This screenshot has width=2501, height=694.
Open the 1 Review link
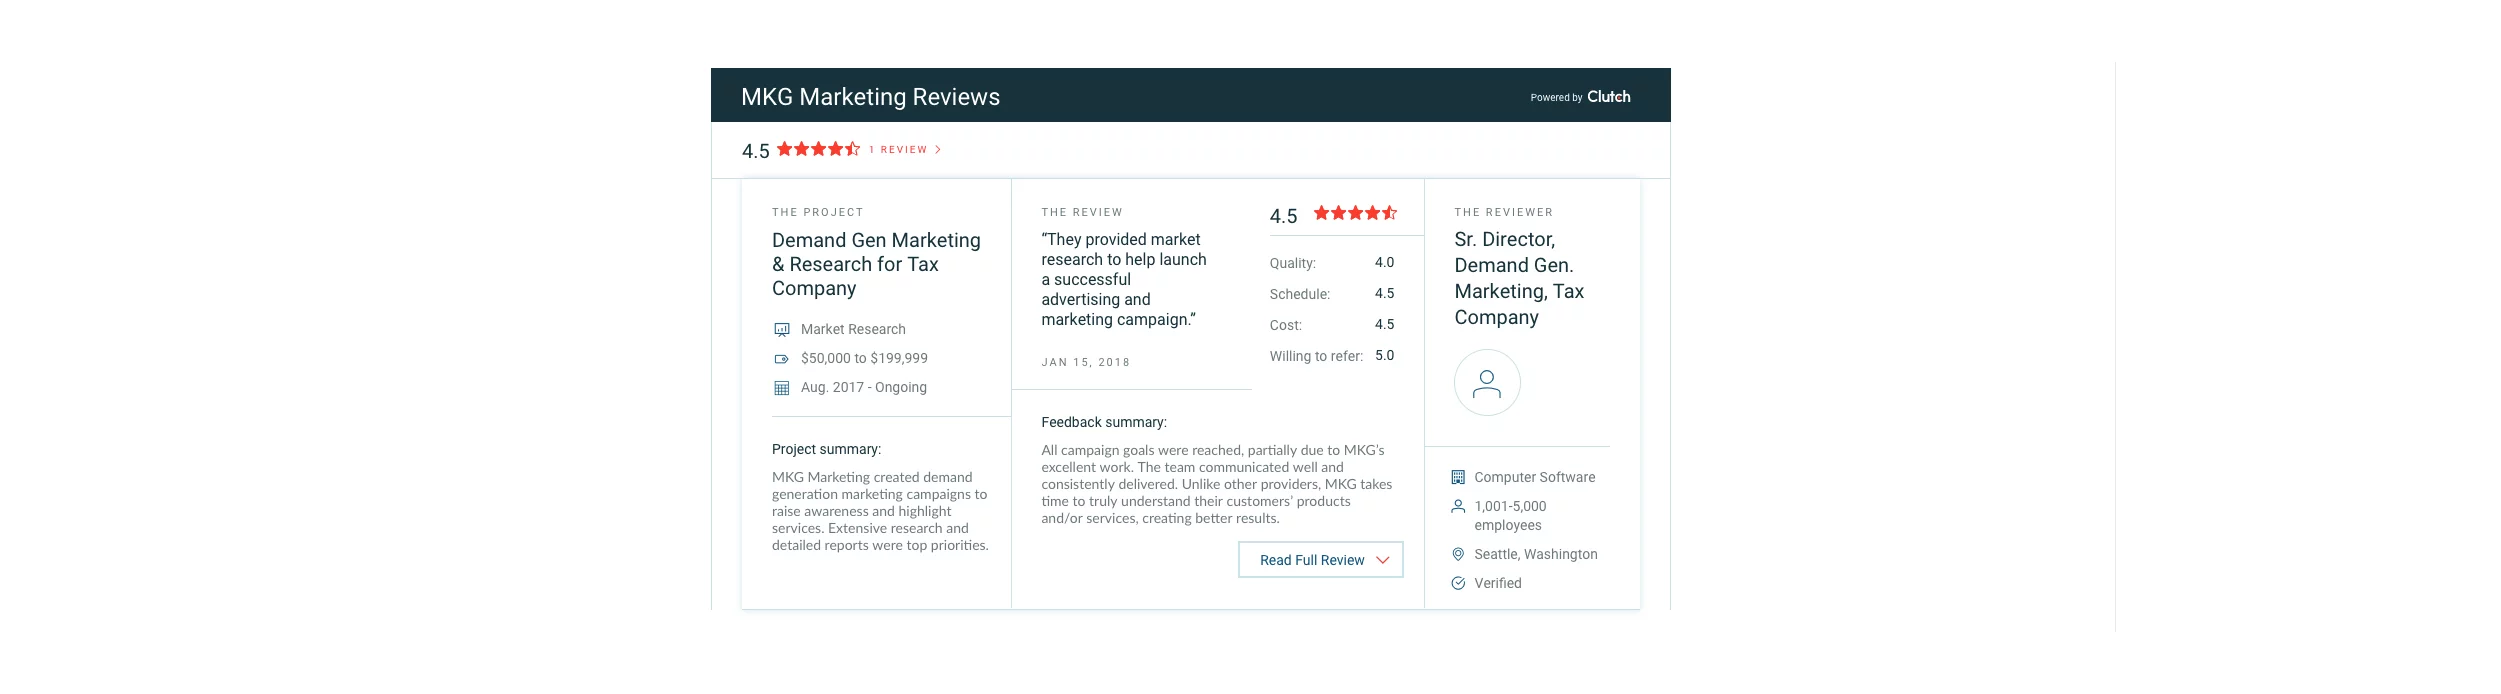903,150
